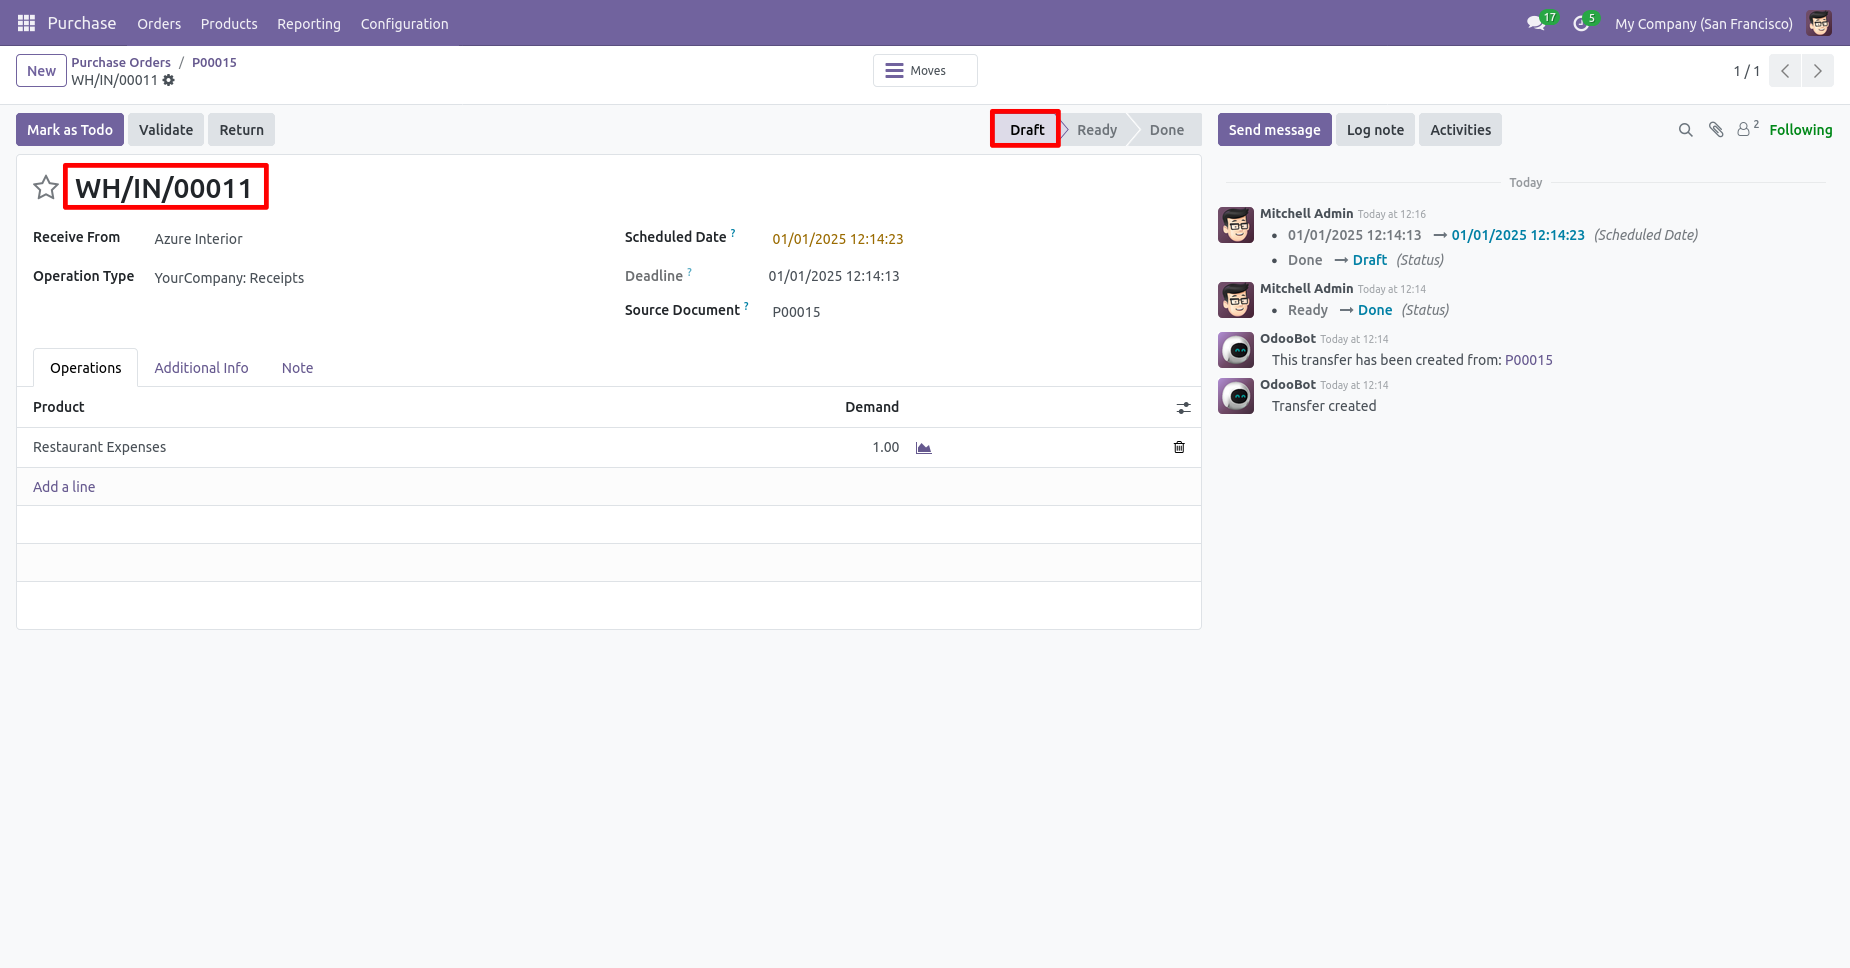Open optional columns settings icon

click(x=1183, y=408)
